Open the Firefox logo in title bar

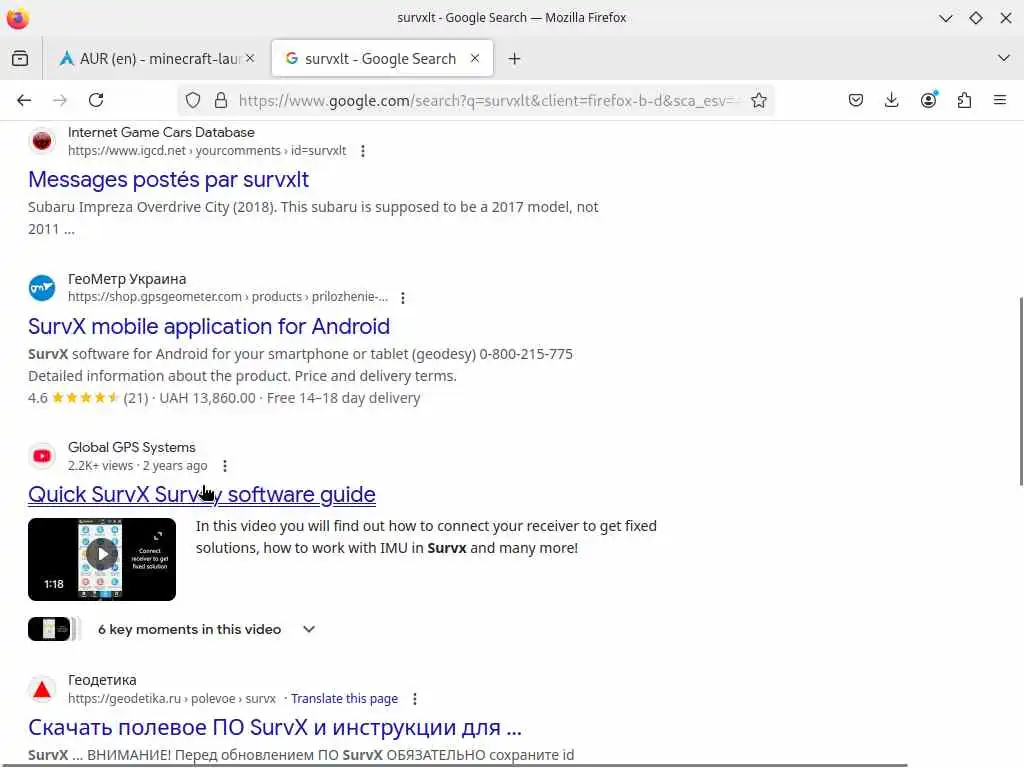pyautogui.click(x=18, y=18)
